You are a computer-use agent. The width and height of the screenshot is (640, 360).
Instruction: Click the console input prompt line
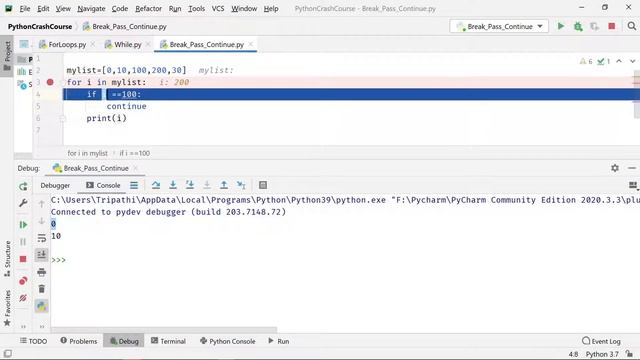pyautogui.click(x=345, y=260)
